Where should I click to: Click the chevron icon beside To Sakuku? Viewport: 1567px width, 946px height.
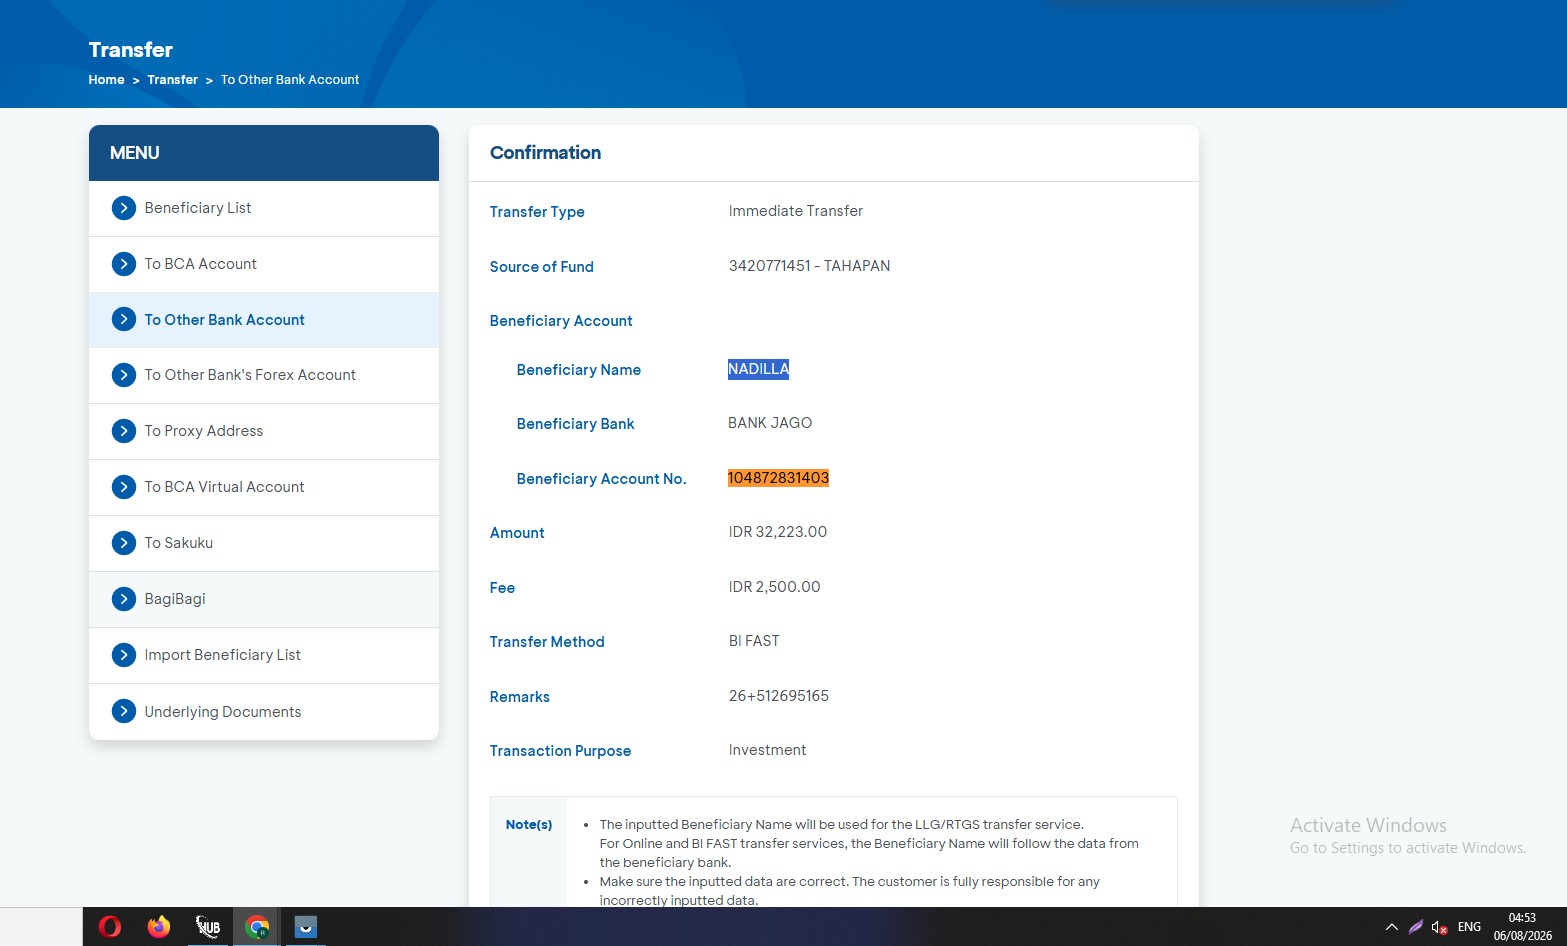(x=124, y=543)
